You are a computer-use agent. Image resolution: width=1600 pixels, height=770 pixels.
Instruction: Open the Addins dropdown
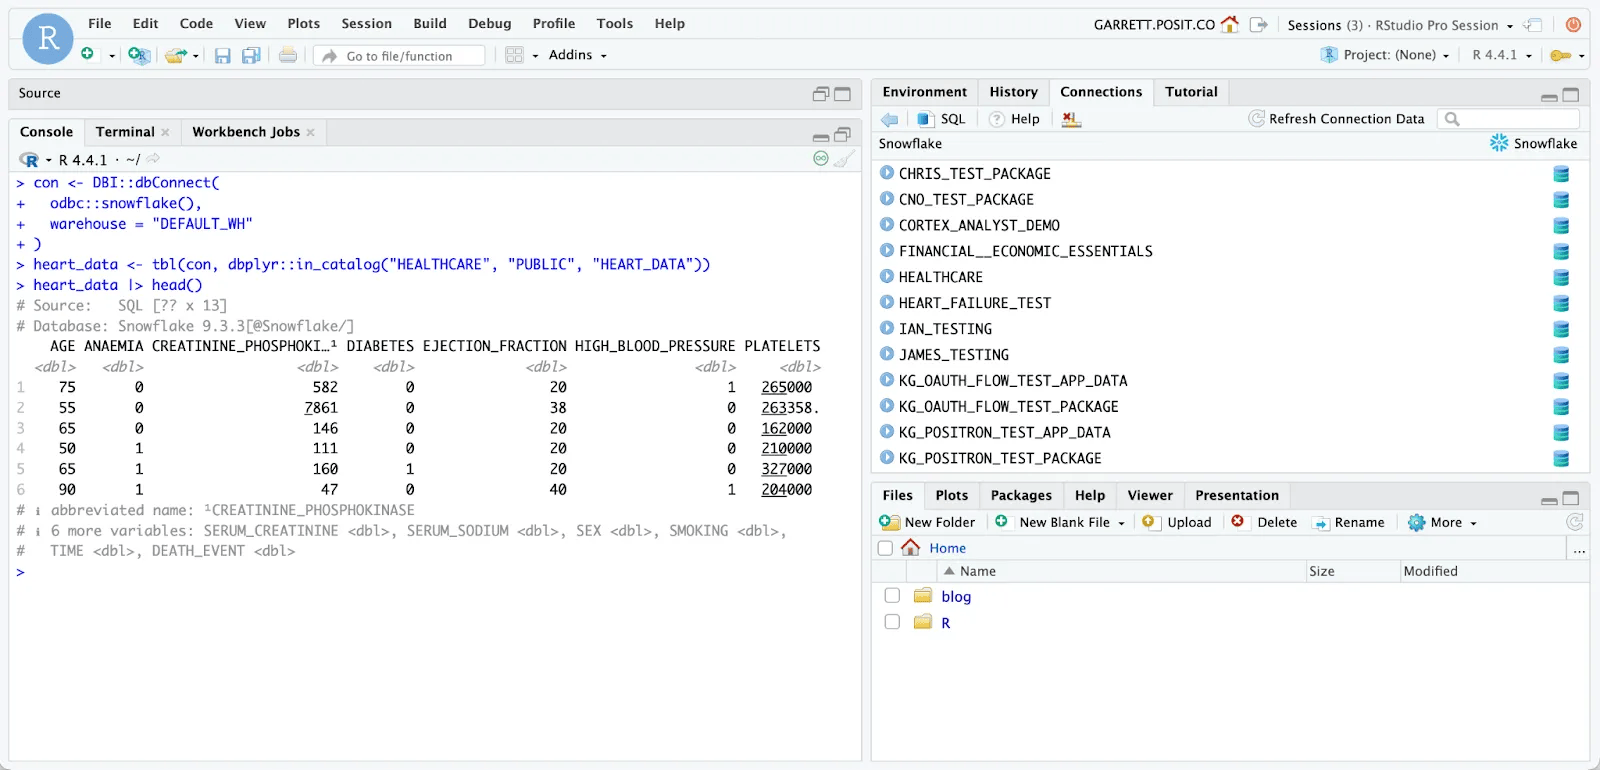coord(577,56)
